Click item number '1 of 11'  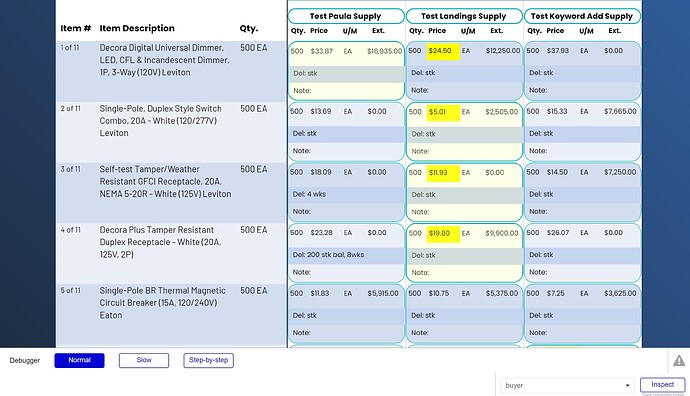(x=70, y=48)
